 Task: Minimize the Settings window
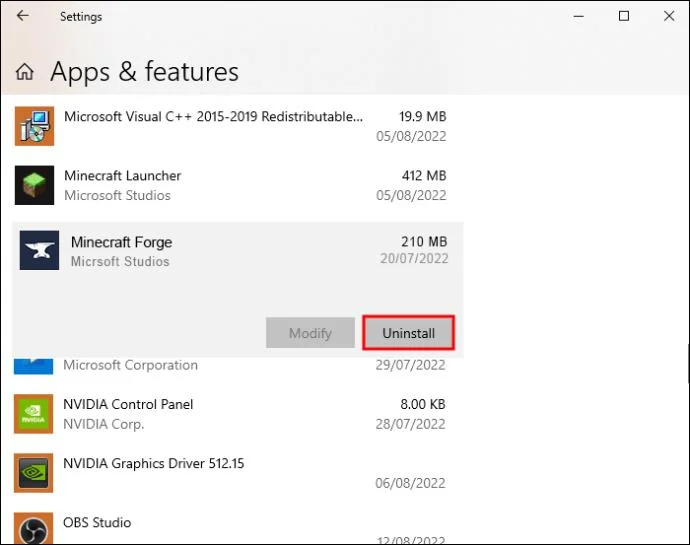579,16
